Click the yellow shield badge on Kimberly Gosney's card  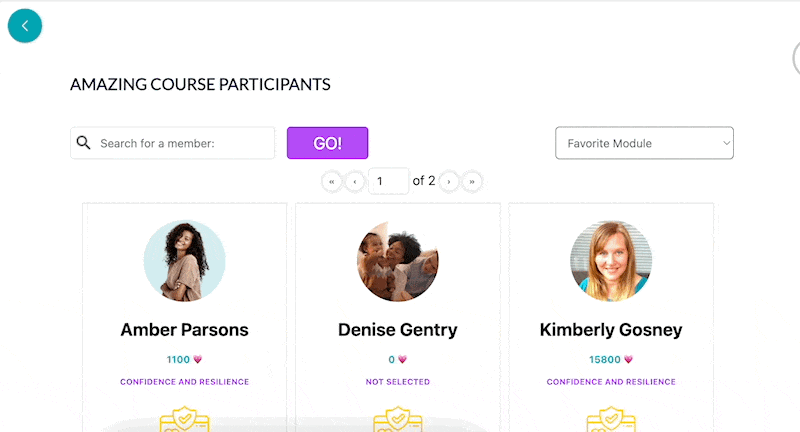point(611,419)
